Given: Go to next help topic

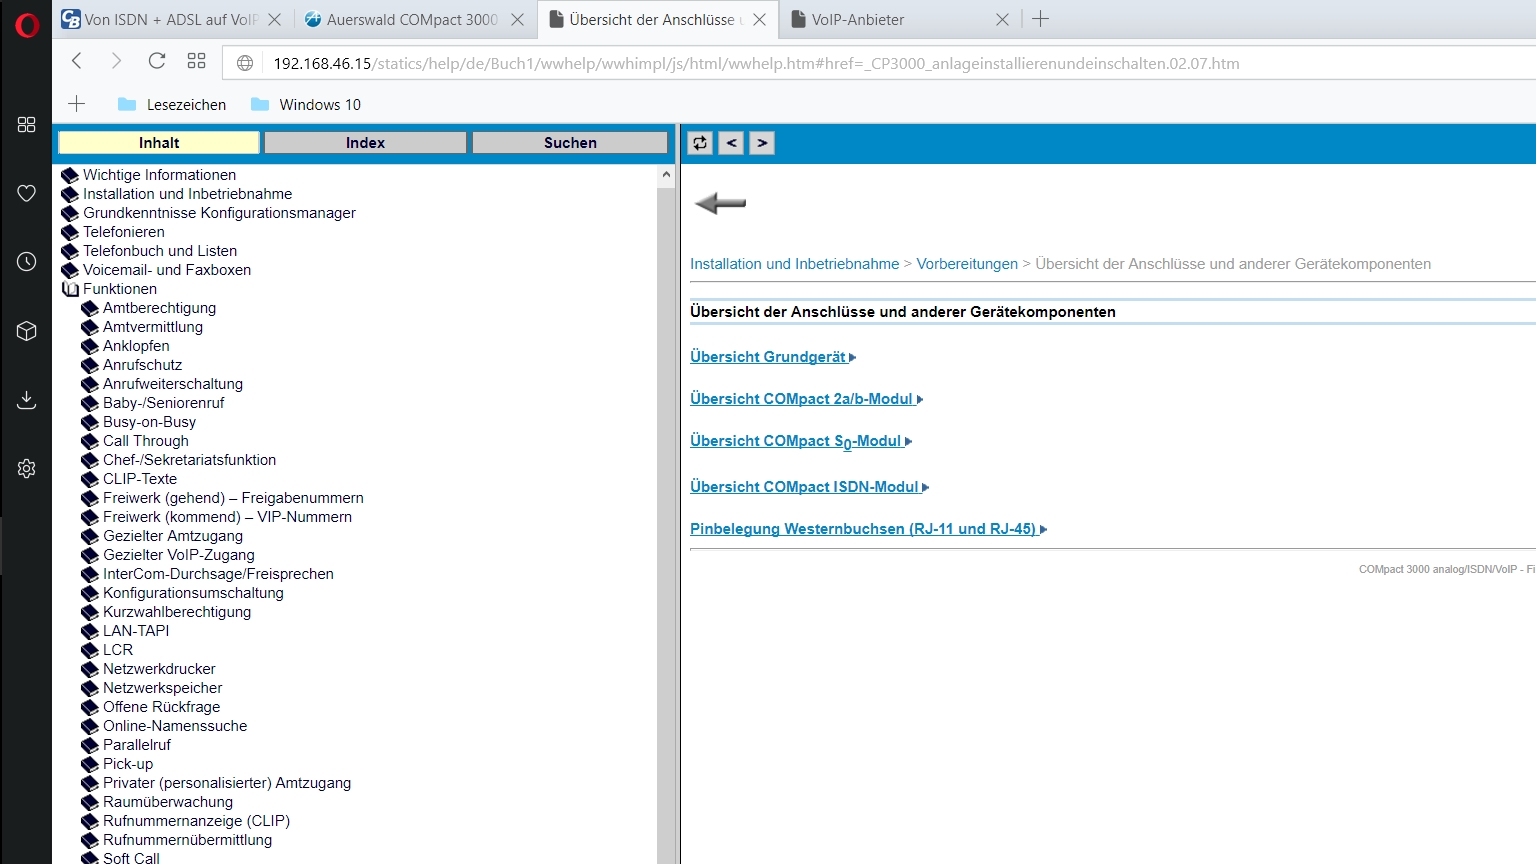Looking at the screenshot, I should [762, 143].
